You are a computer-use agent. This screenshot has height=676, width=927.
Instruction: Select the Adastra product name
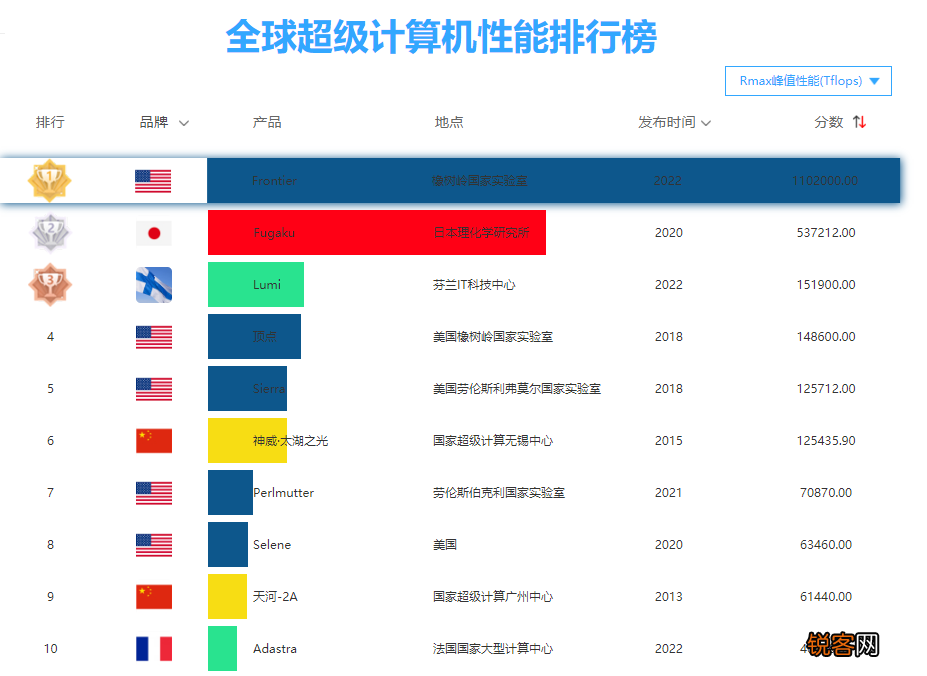tap(275, 649)
